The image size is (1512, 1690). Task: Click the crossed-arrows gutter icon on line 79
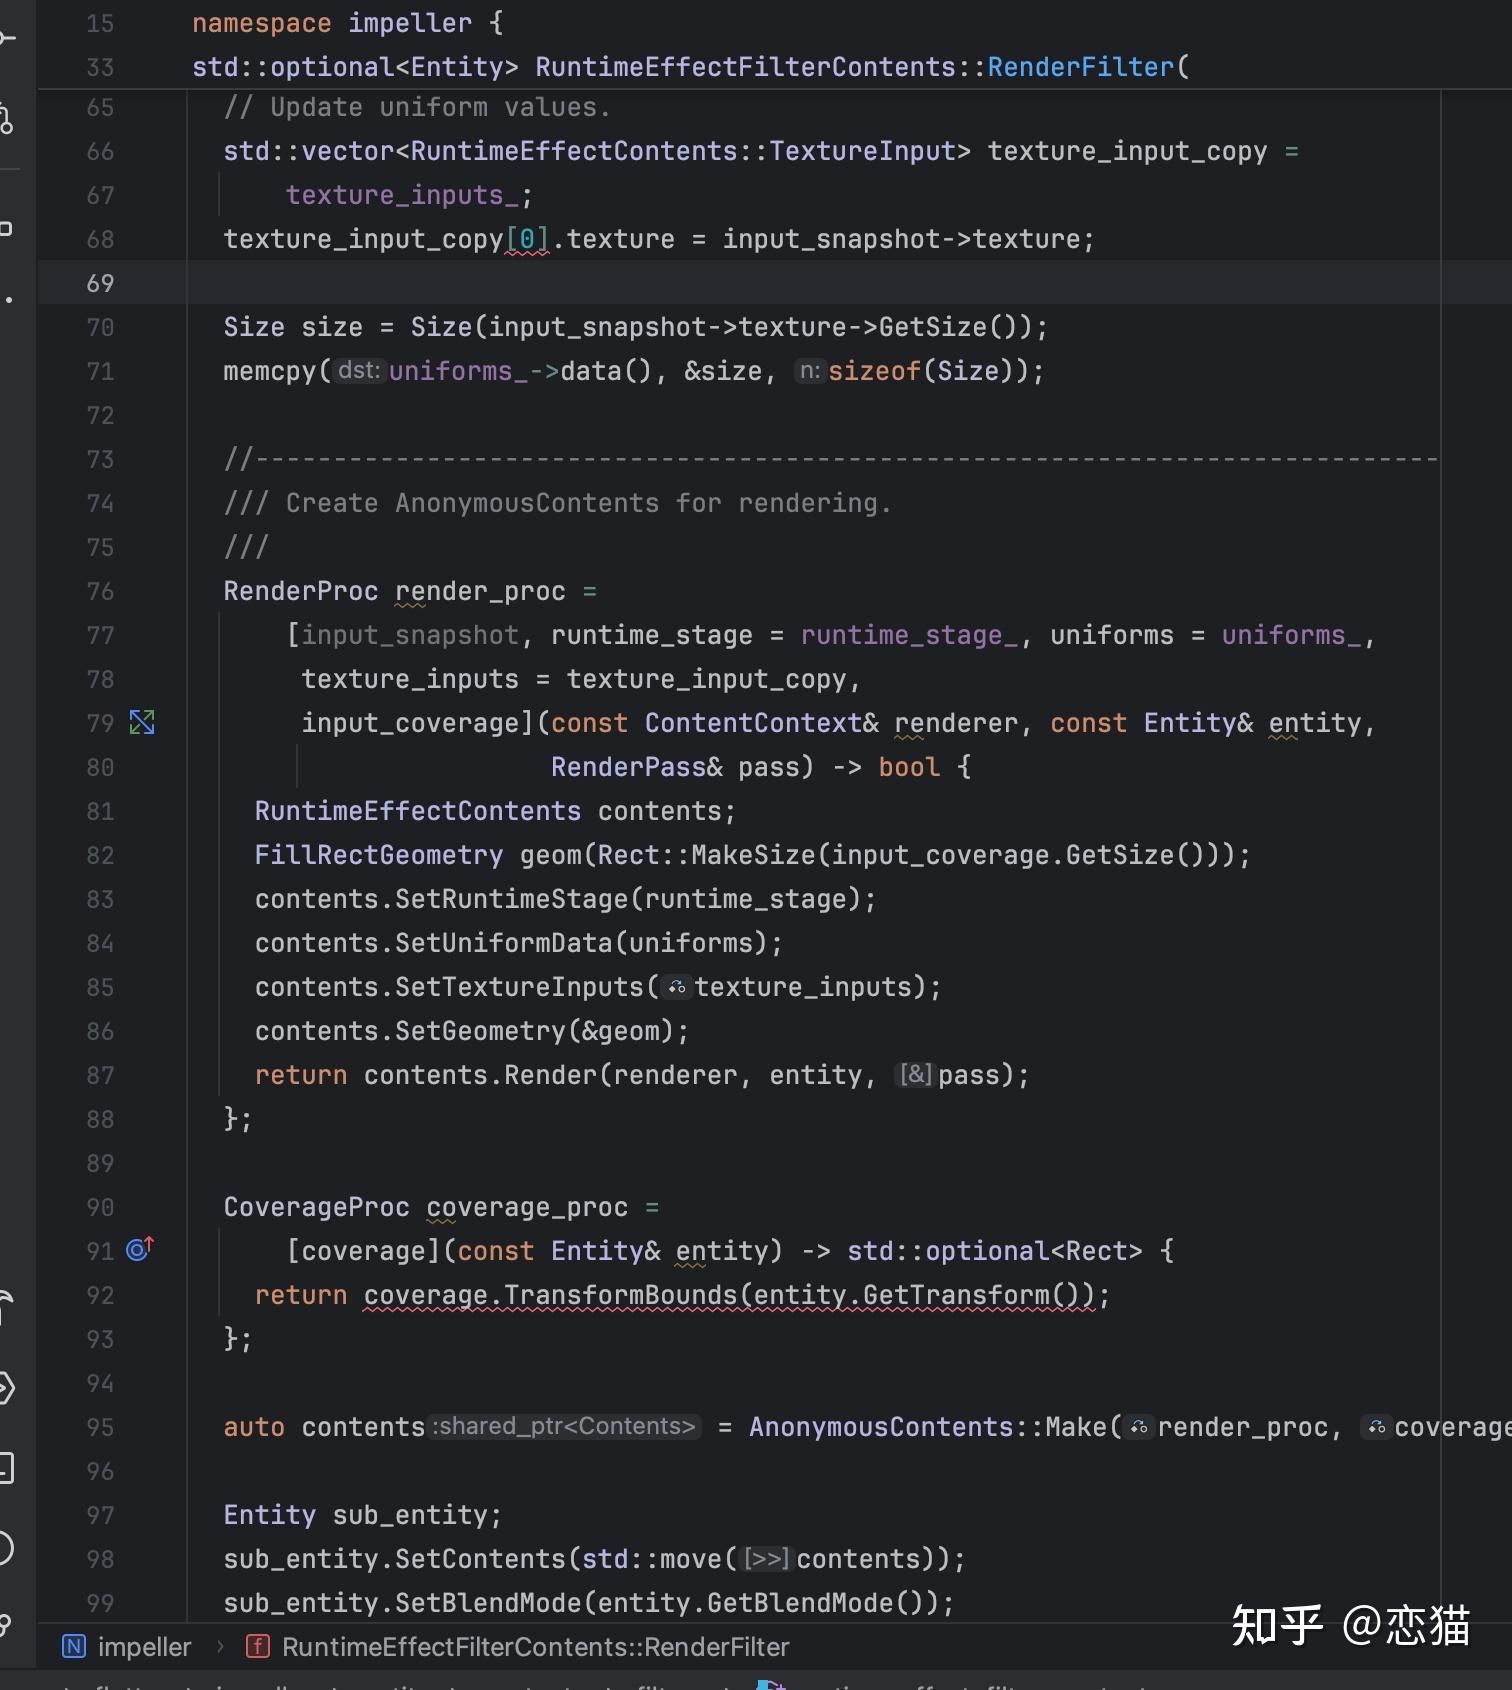pyautogui.click(x=142, y=722)
